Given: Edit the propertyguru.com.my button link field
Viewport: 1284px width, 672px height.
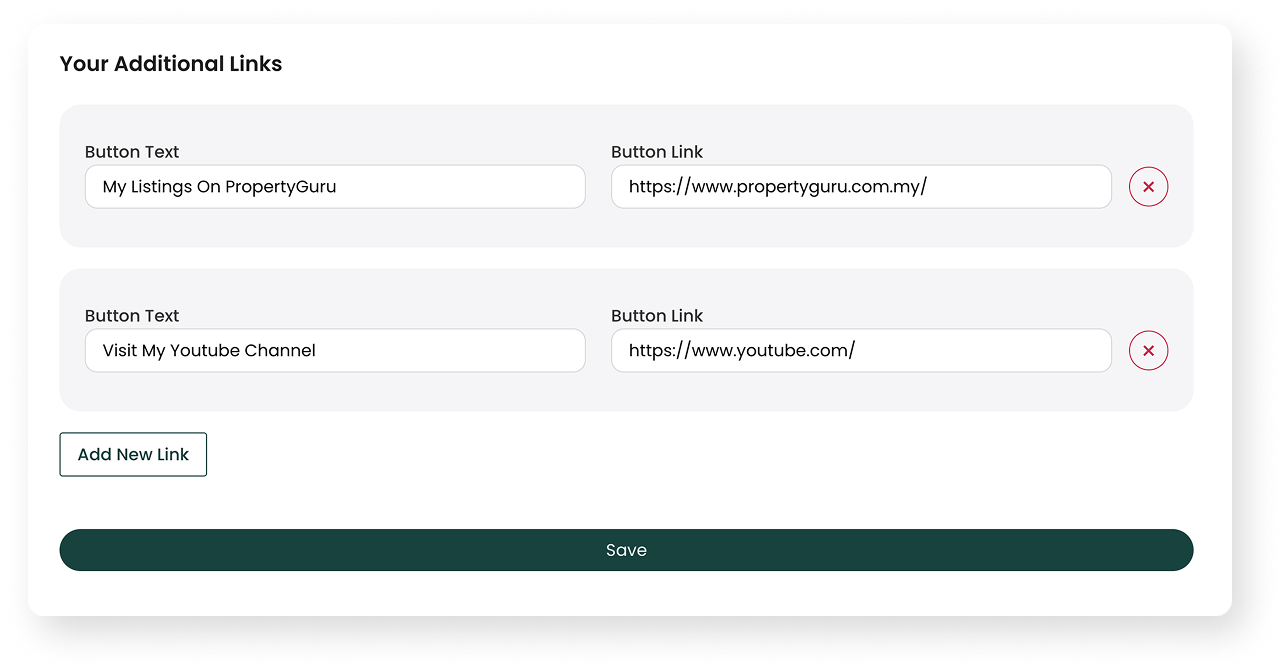Looking at the screenshot, I should 861,187.
